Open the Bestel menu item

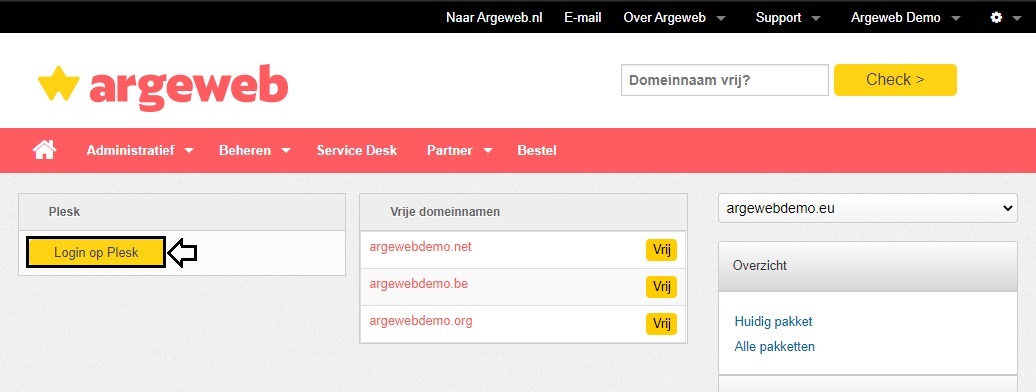coord(536,150)
